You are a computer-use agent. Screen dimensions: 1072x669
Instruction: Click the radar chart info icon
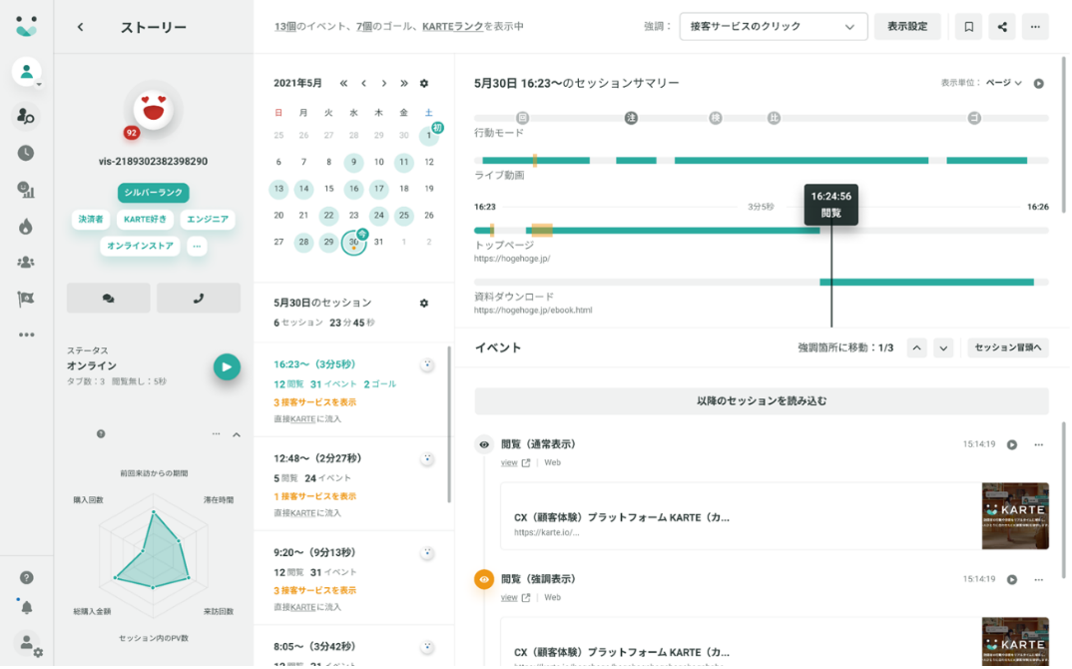click(100, 434)
